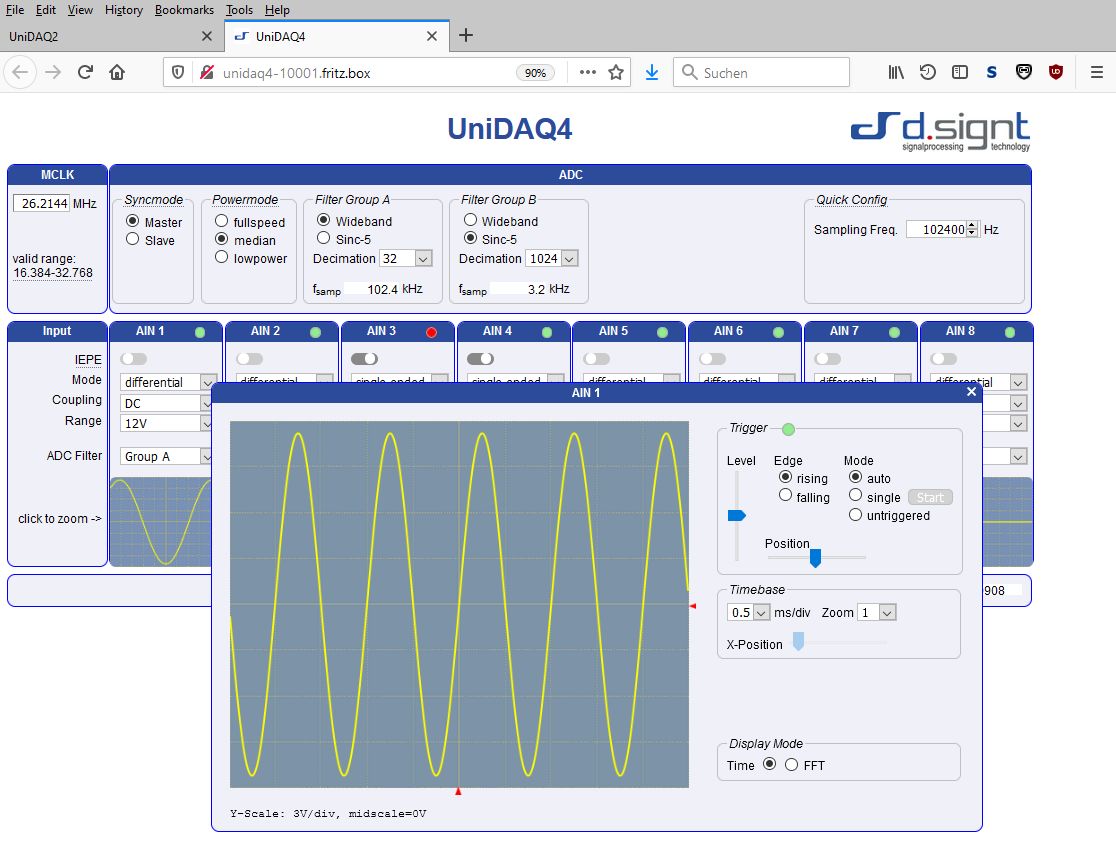Viewport: 1116px width, 847px height.
Task: Click the d.sign technology logo
Action: [940, 132]
